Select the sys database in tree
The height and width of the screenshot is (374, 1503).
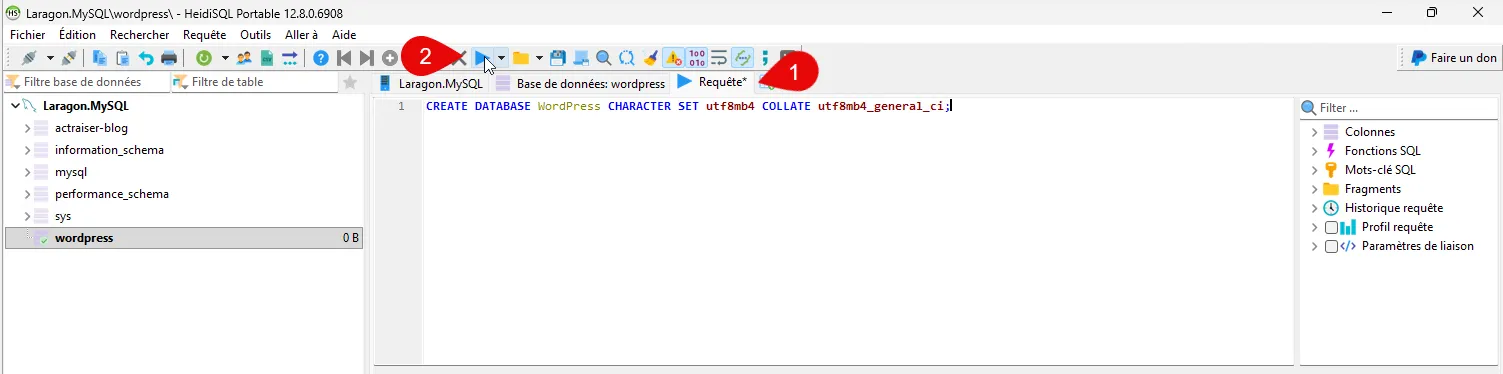pyautogui.click(x=63, y=216)
